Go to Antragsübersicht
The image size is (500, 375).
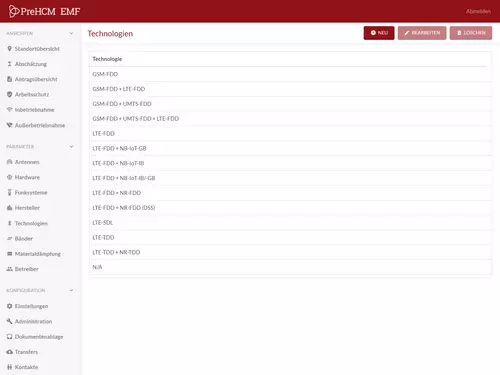[x=36, y=79]
